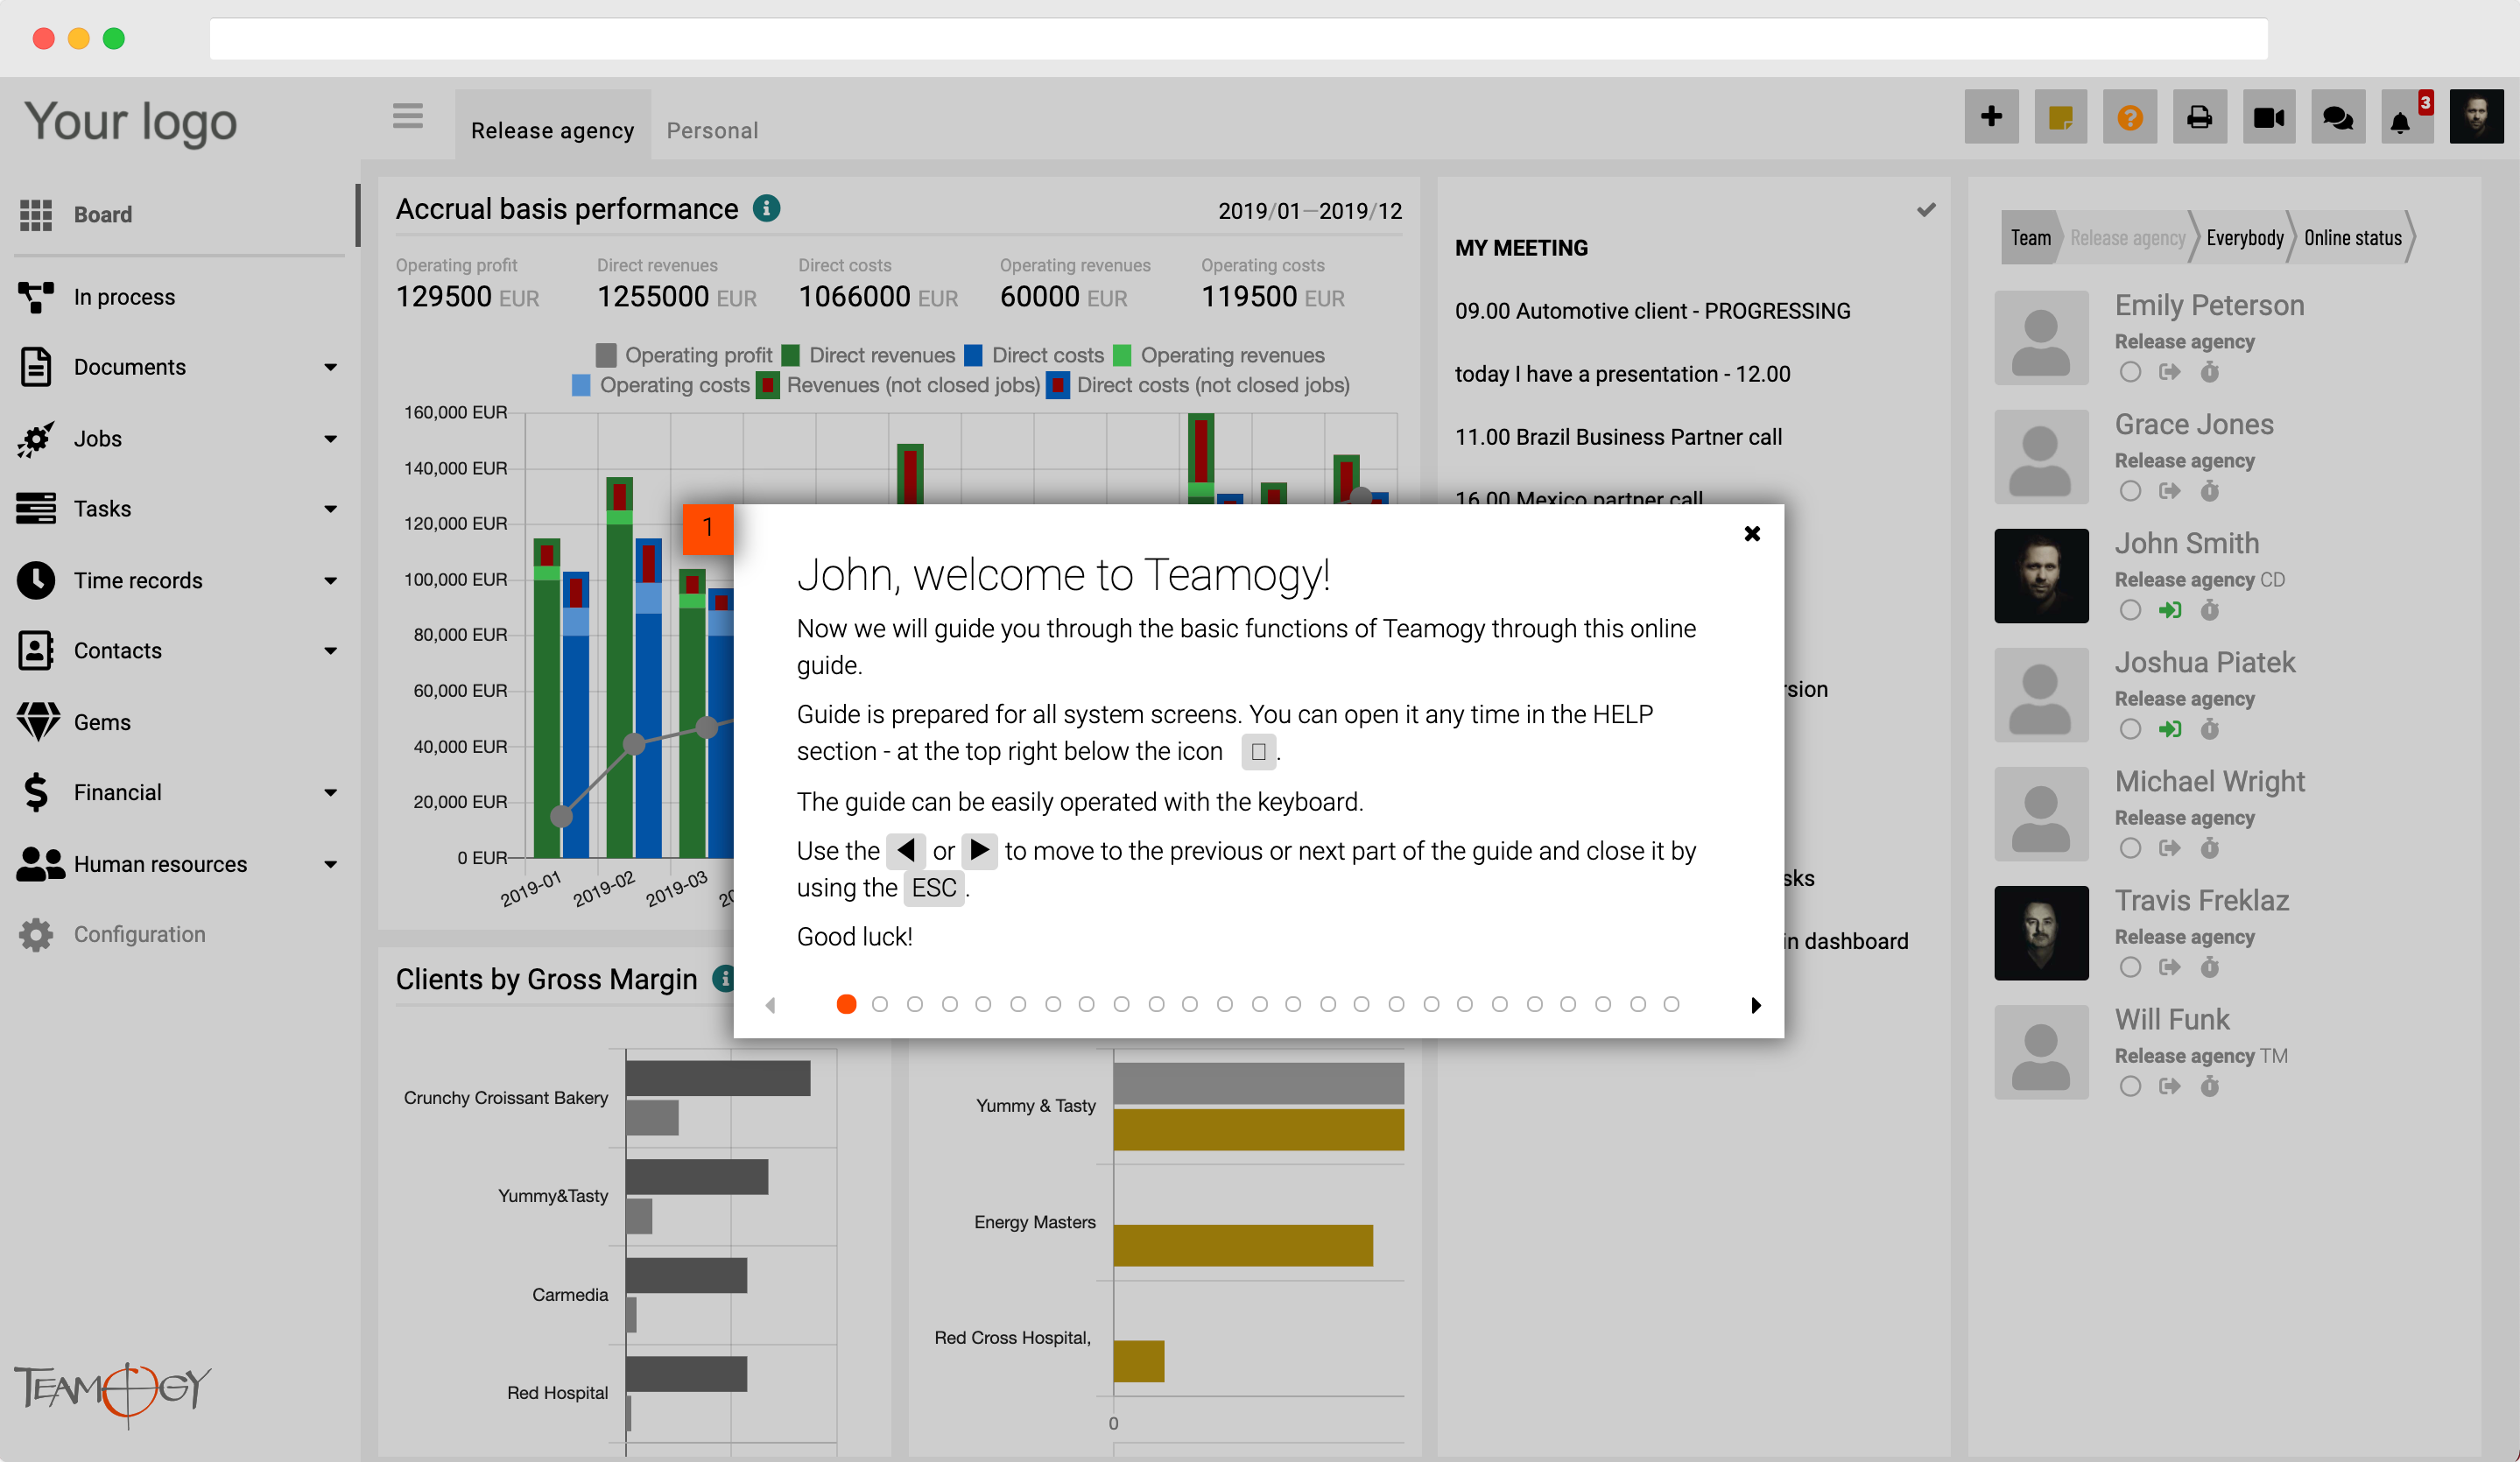Open the user avatar in top right
2520x1462 pixels.
coord(2476,117)
